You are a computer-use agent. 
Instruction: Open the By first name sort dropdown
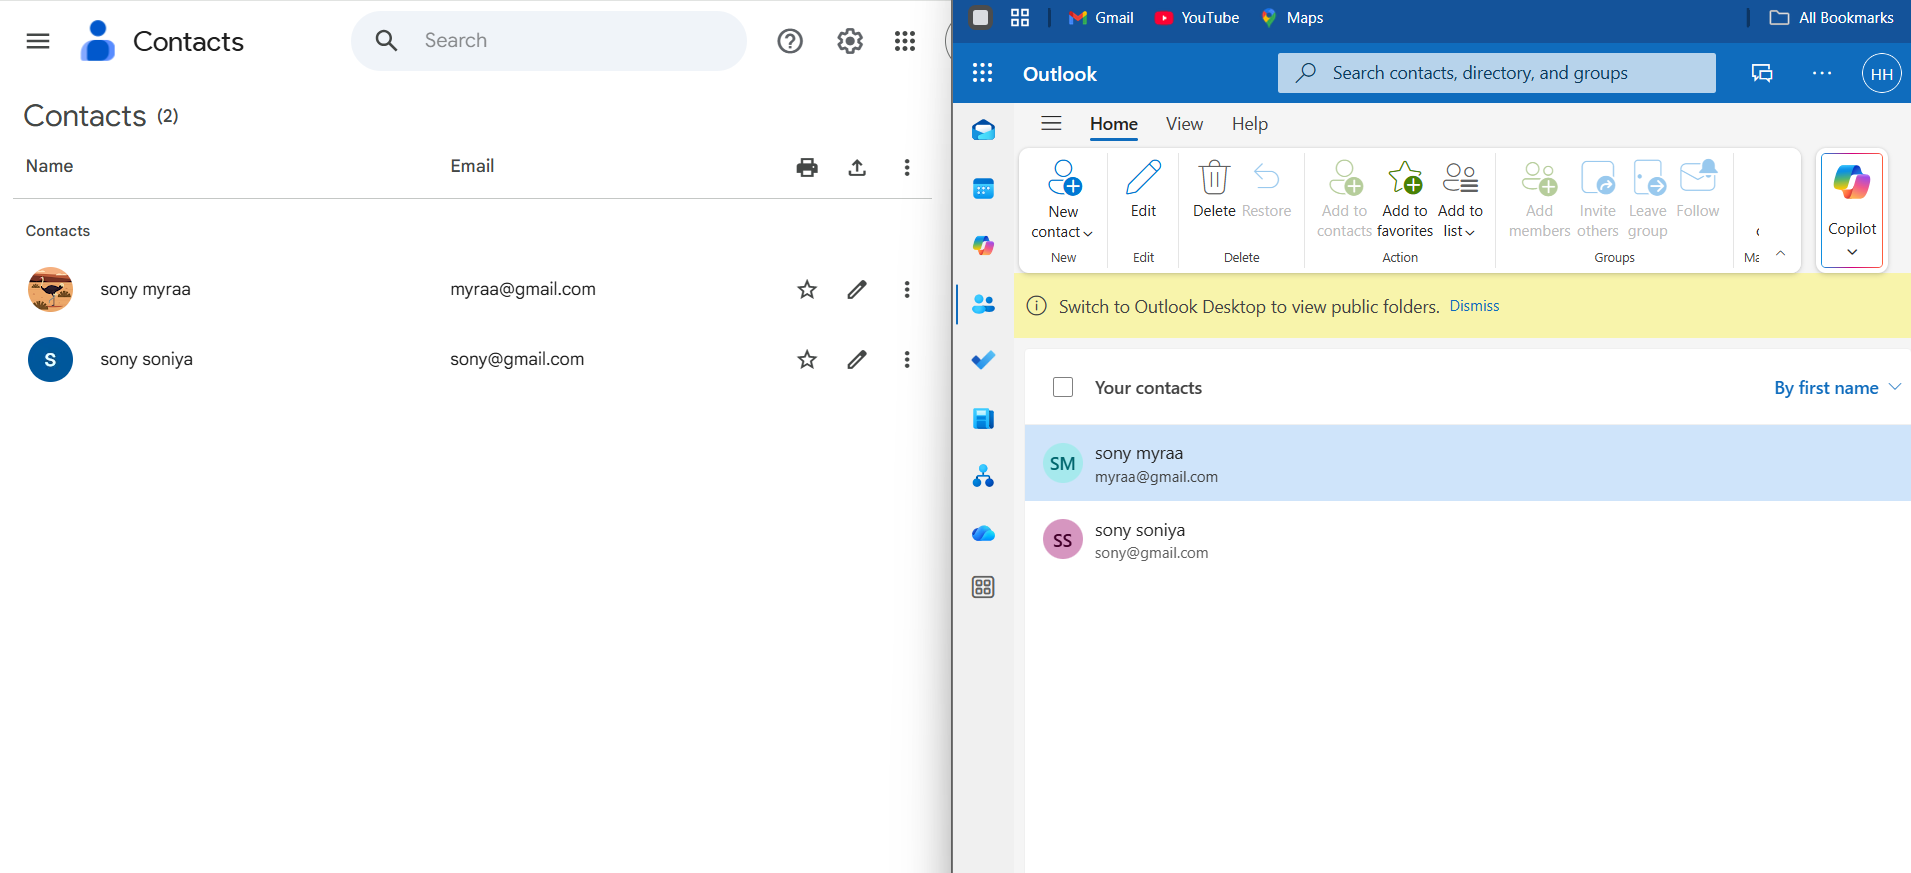coord(1837,388)
